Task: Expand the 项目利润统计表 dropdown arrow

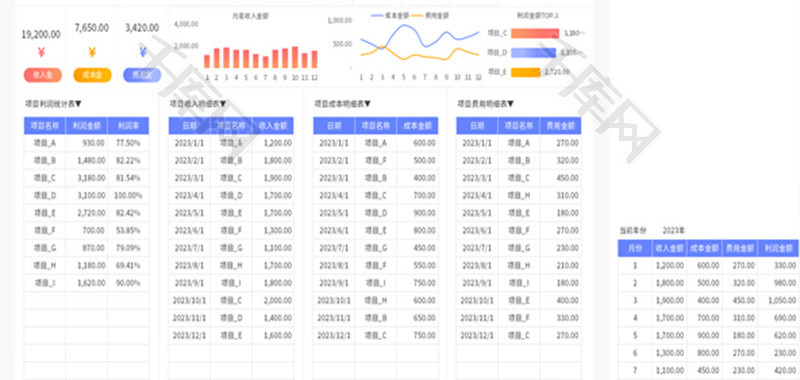Action: pos(79,104)
